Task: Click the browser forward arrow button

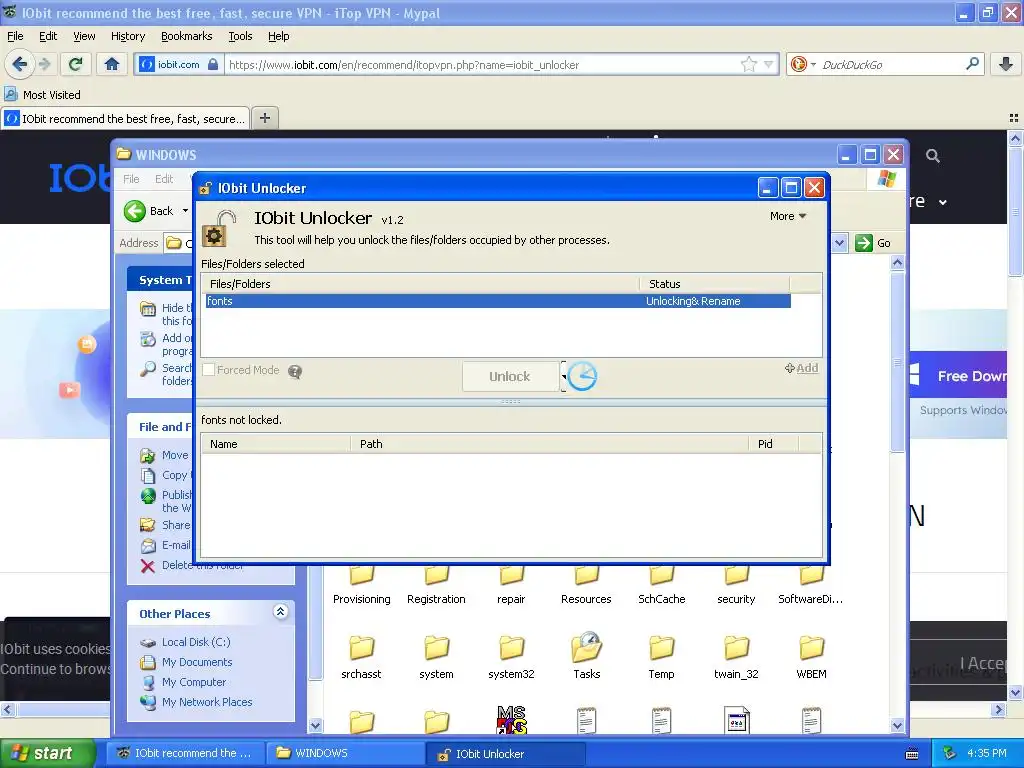Action: click(x=44, y=64)
